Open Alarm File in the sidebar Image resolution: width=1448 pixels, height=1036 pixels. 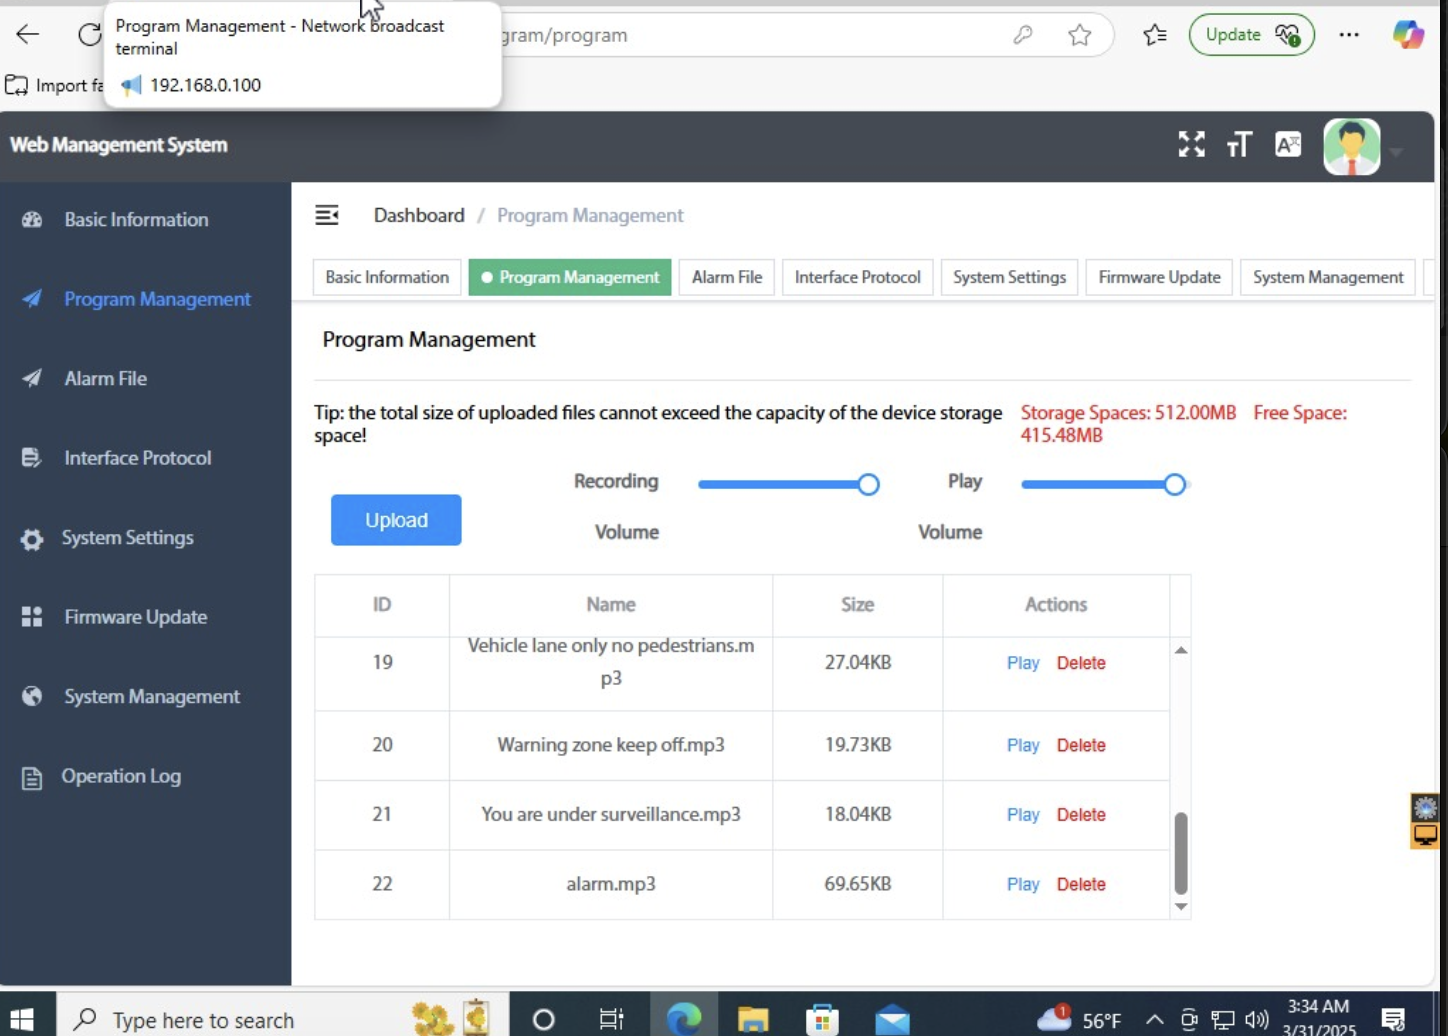point(145,378)
